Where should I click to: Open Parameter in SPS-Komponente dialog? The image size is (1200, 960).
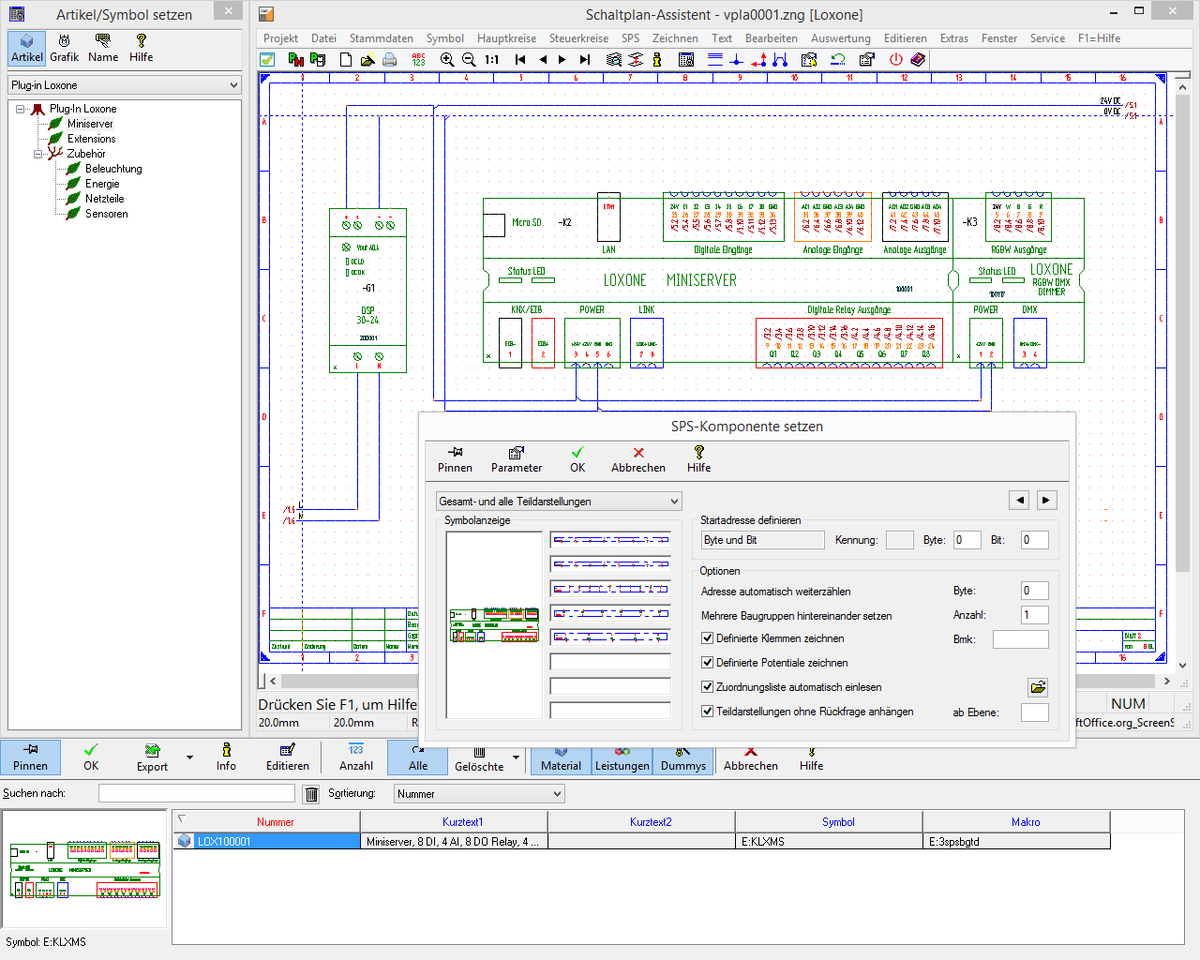click(x=516, y=459)
